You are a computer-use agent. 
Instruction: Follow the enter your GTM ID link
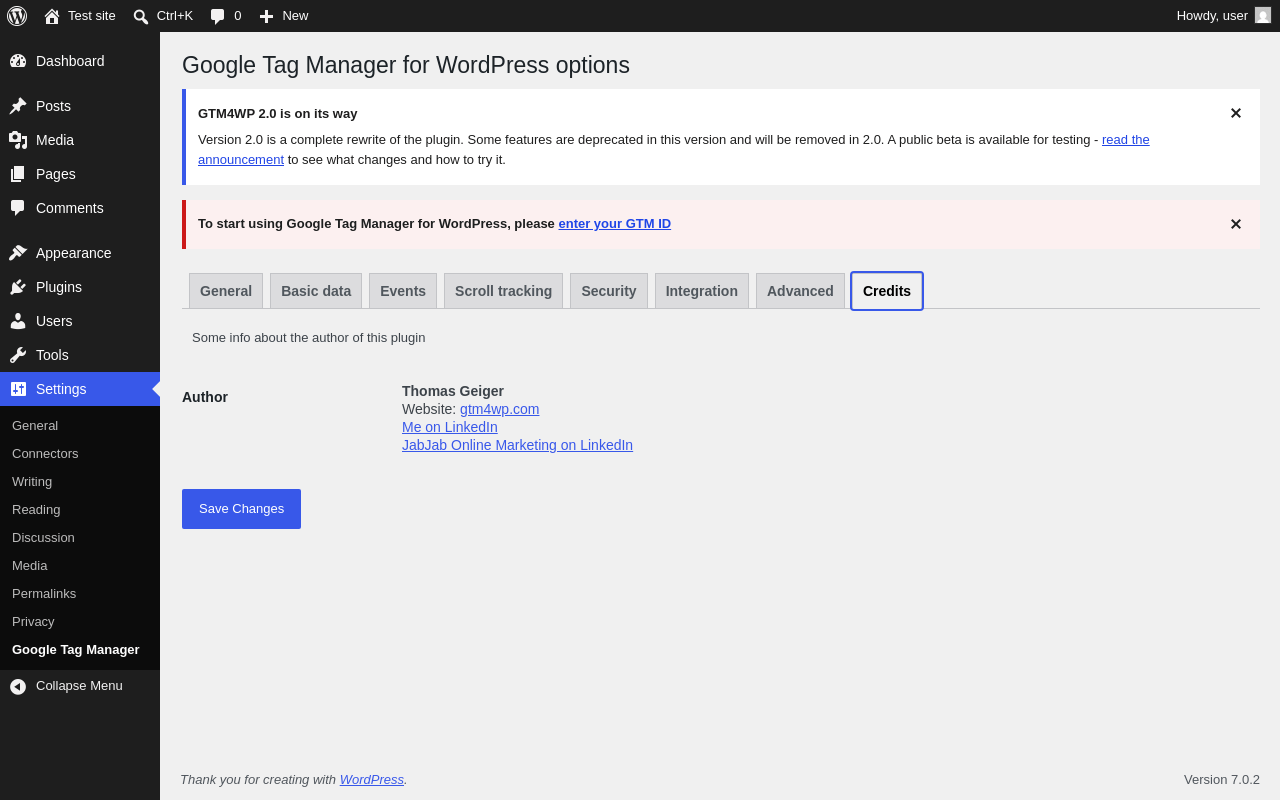[x=615, y=224]
